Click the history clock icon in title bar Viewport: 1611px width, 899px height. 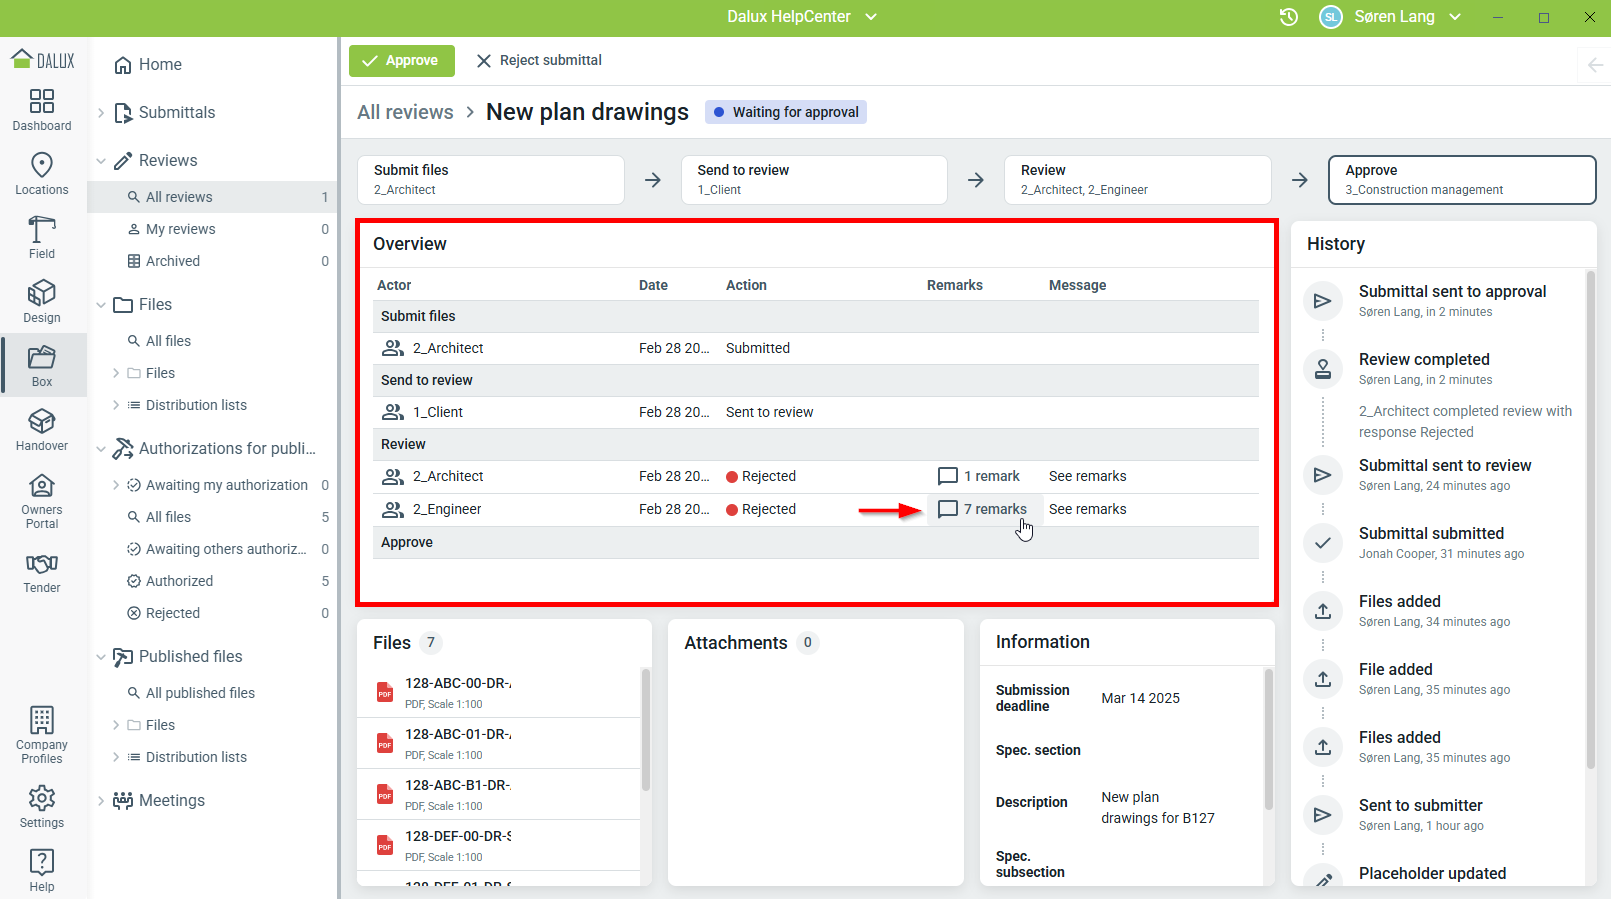1289,17
